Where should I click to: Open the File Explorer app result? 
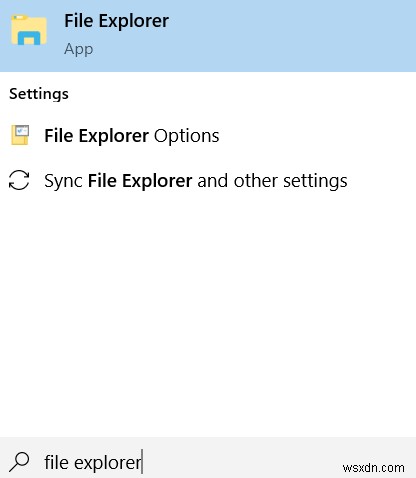[x=208, y=36]
